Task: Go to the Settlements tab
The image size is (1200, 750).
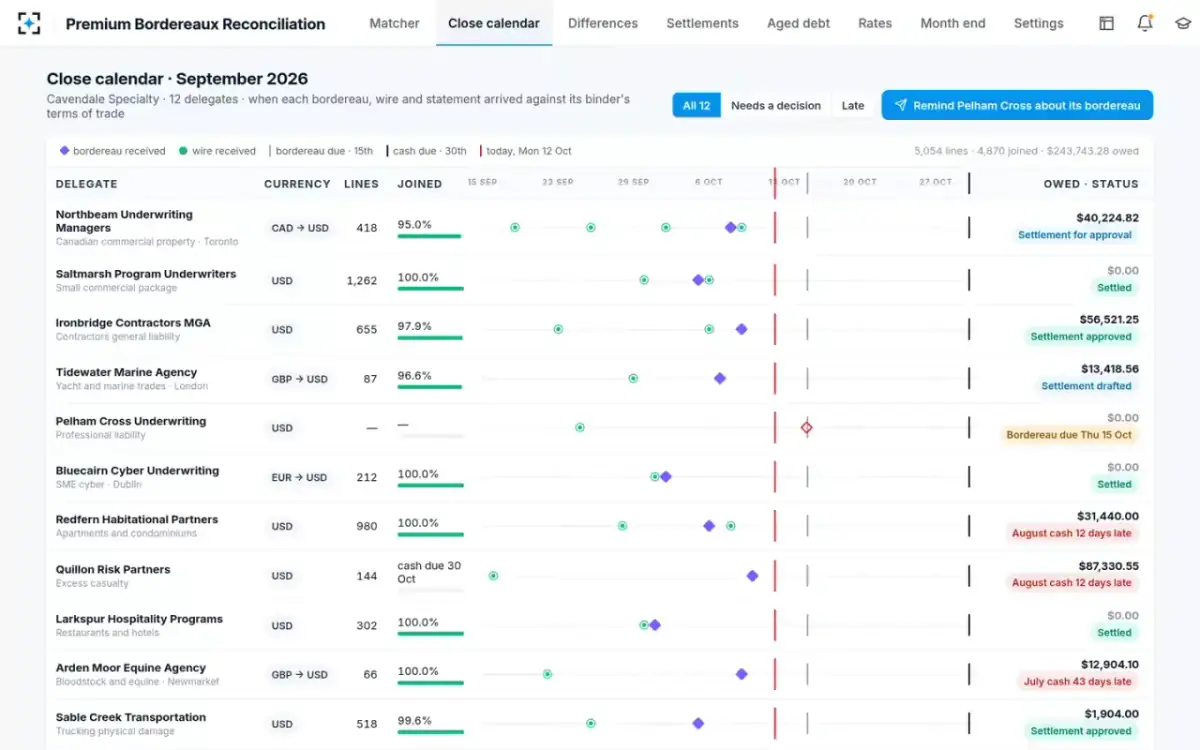Action: (x=702, y=23)
